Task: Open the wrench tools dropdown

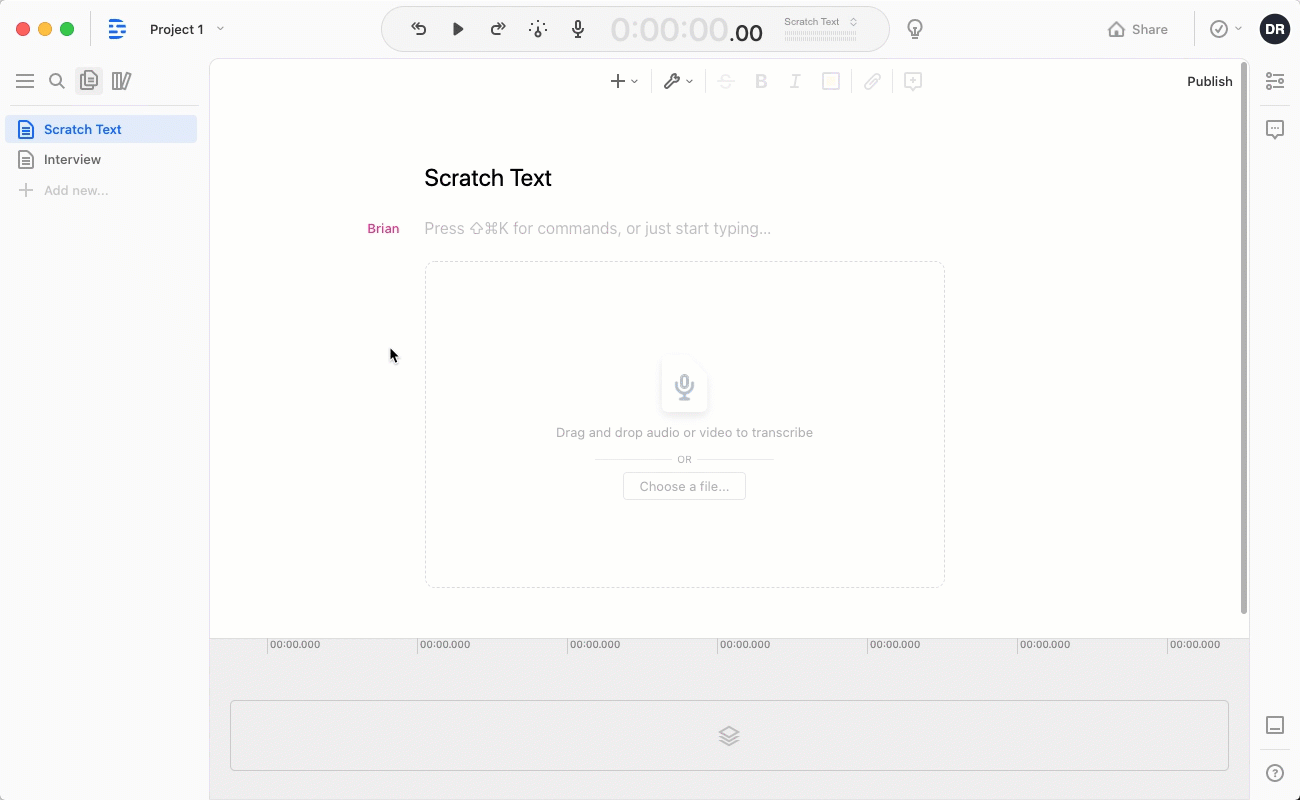Action: pos(678,81)
